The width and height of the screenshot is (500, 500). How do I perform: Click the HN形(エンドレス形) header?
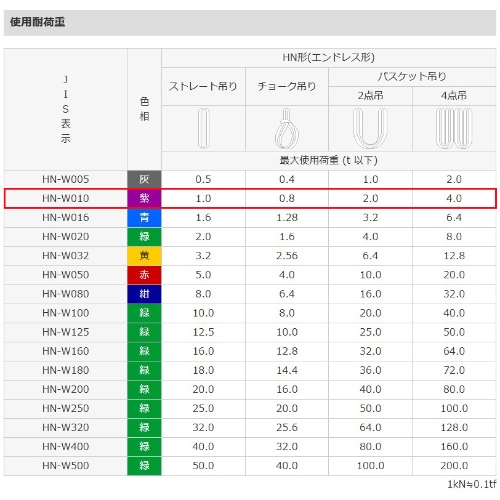point(329,58)
